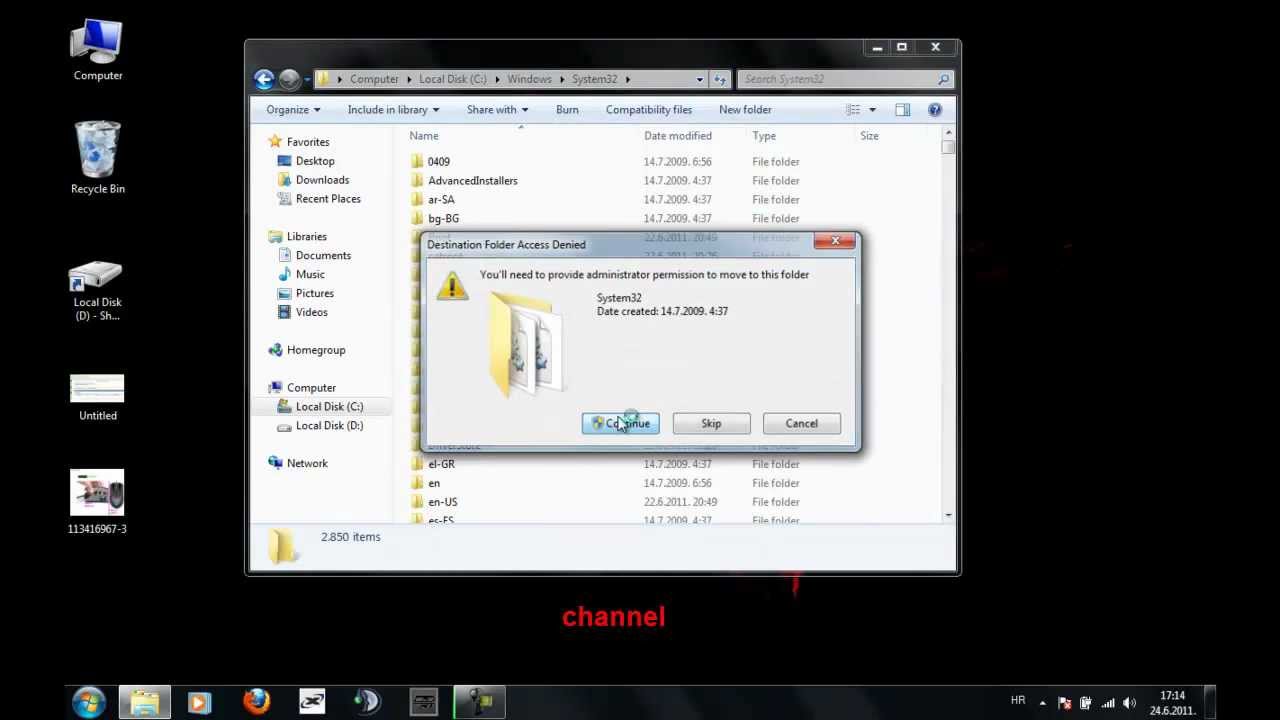Expand the Share with dropdown

[x=497, y=110]
